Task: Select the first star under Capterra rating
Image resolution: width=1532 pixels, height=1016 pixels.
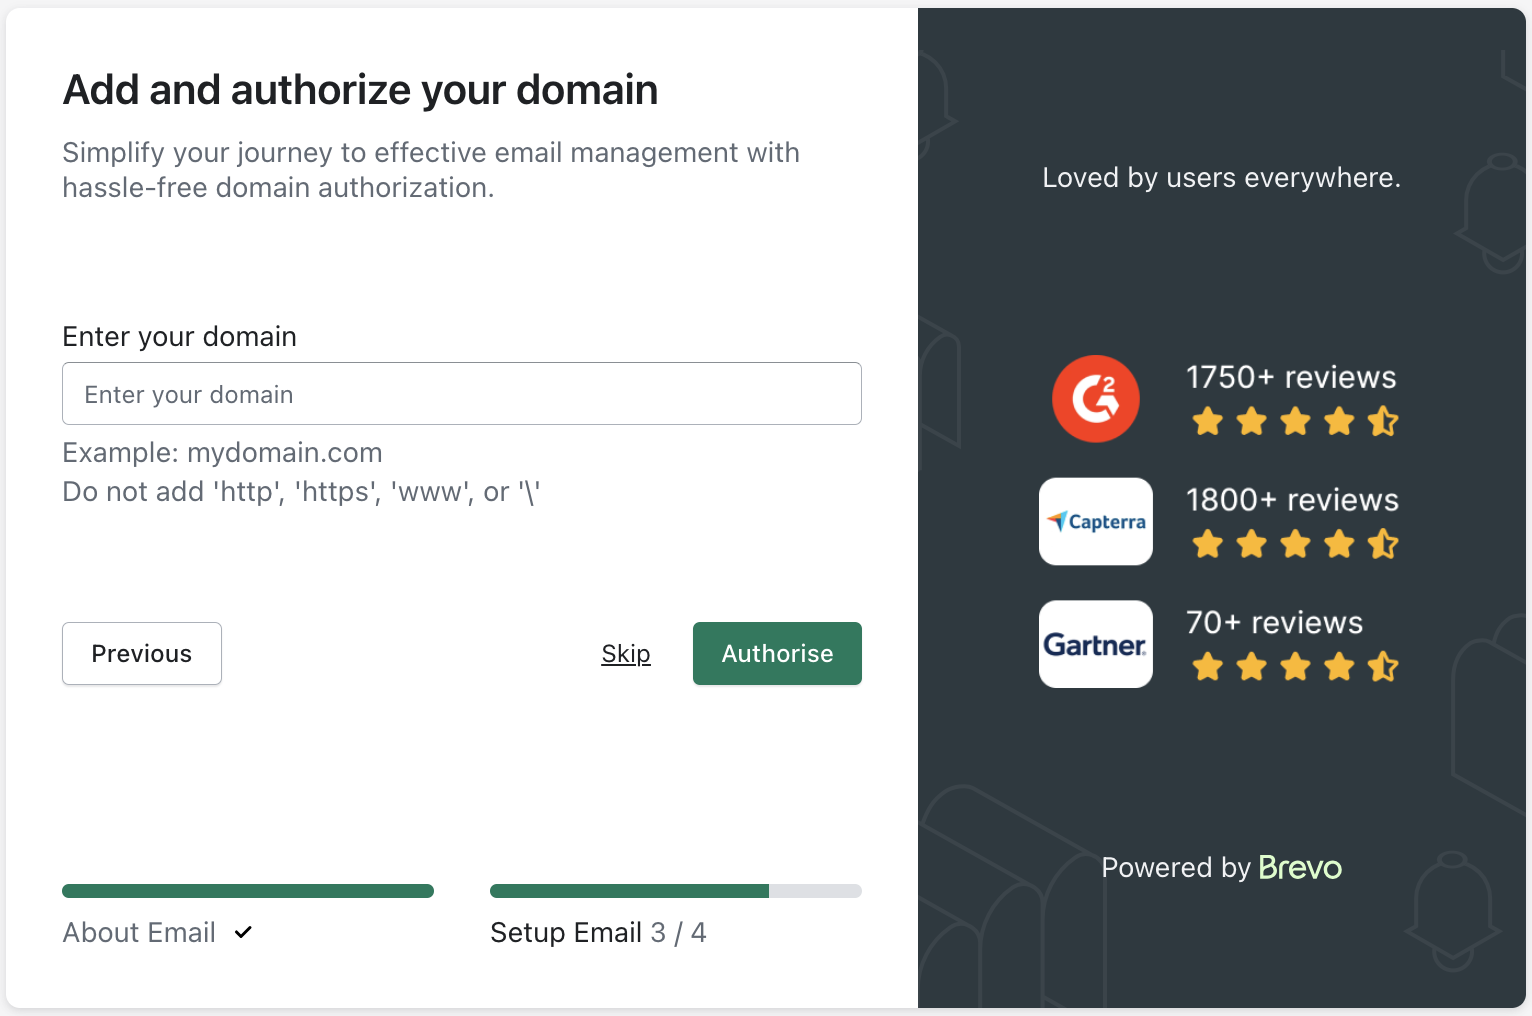Action: pos(1207,545)
